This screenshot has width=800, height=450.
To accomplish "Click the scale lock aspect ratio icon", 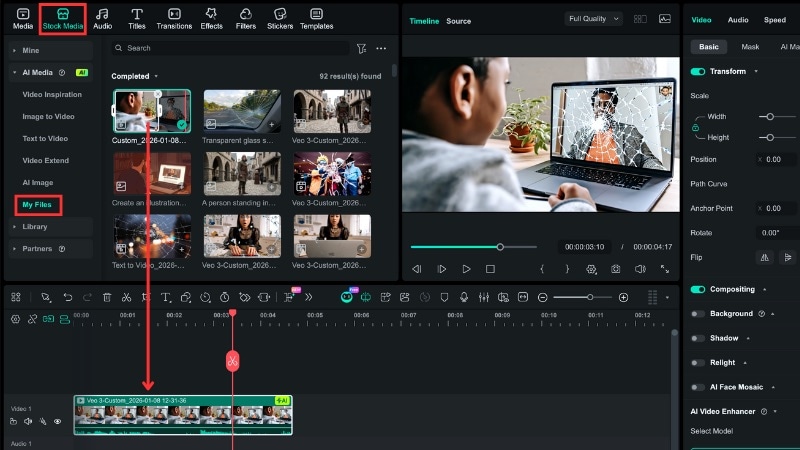I will point(695,128).
